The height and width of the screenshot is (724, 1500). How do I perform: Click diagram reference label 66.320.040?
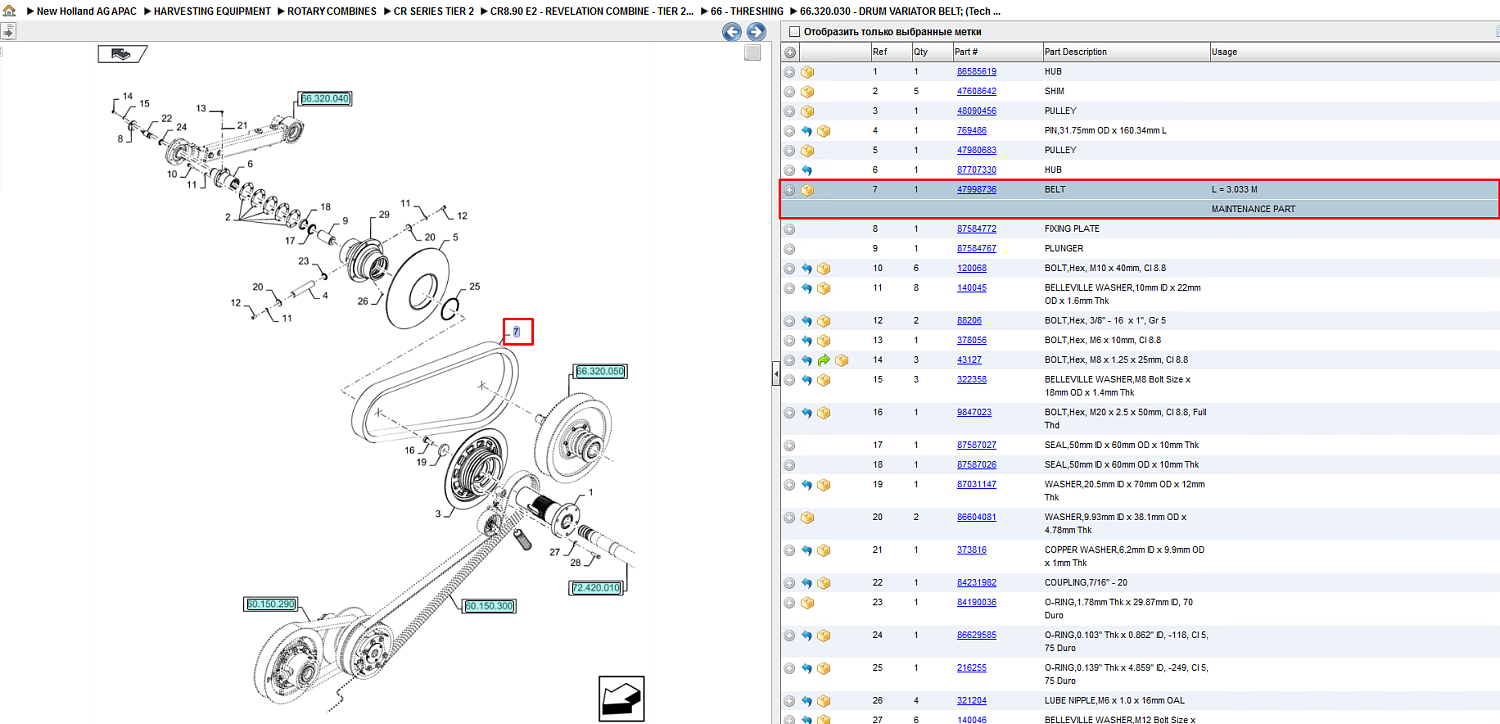(326, 98)
